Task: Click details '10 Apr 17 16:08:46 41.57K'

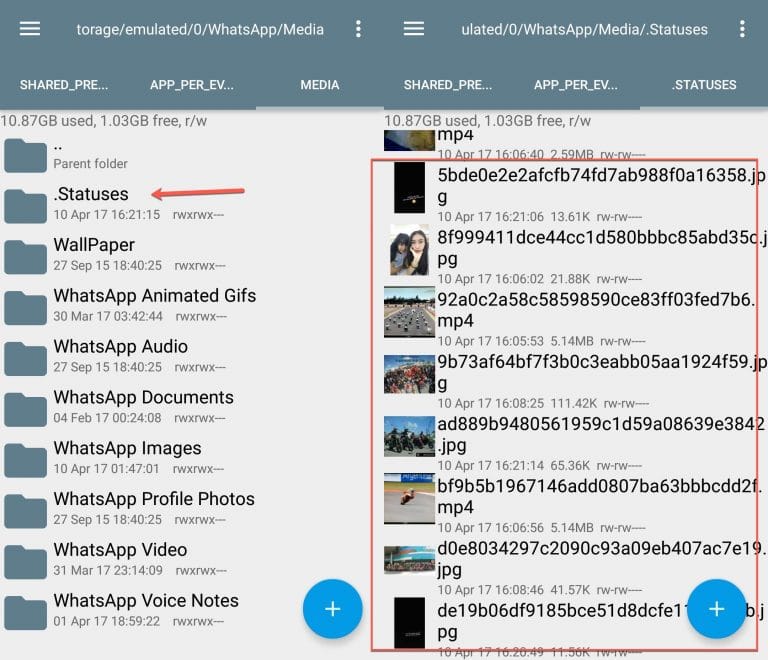Action: [539, 590]
